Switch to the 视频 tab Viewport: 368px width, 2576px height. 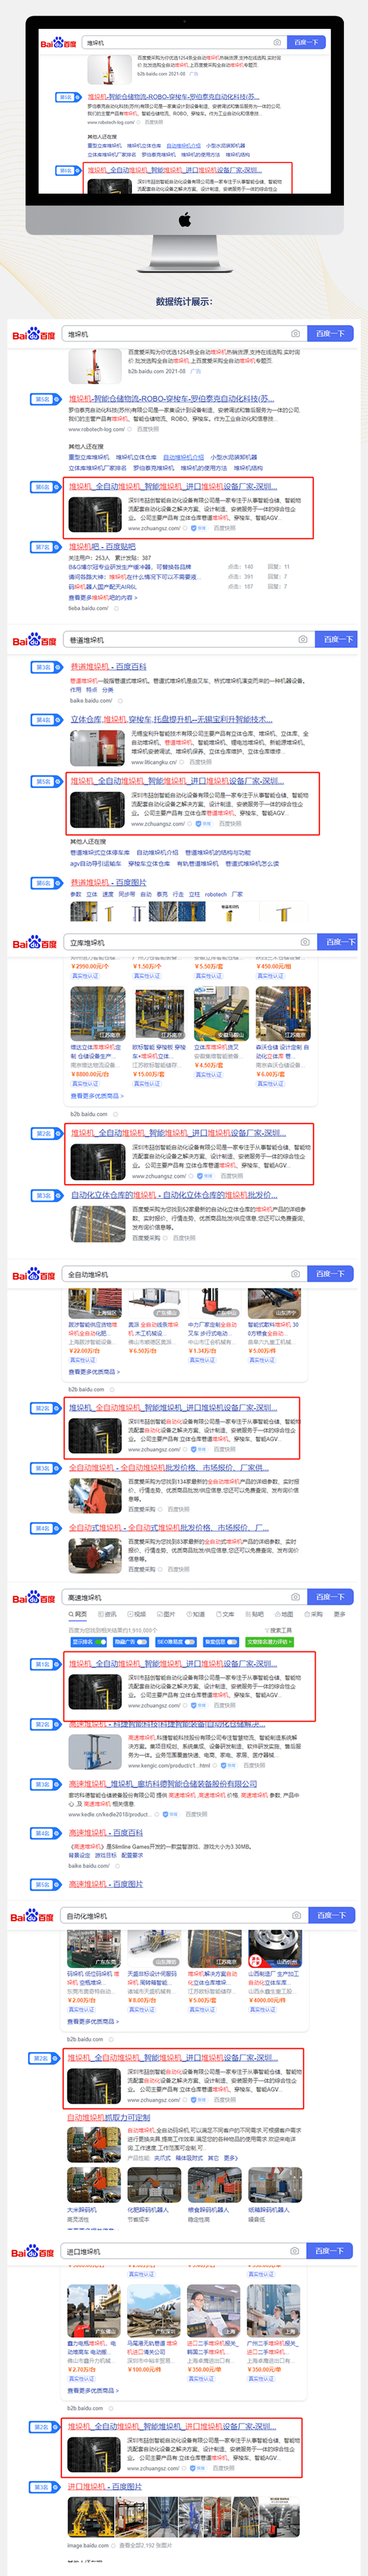click(137, 1614)
